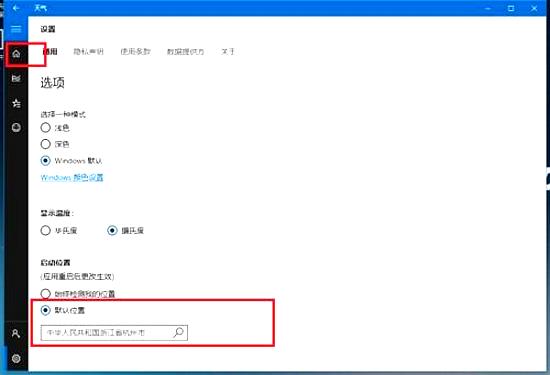Open the hamburger navigation menu

pyautogui.click(x=16, y=29)
